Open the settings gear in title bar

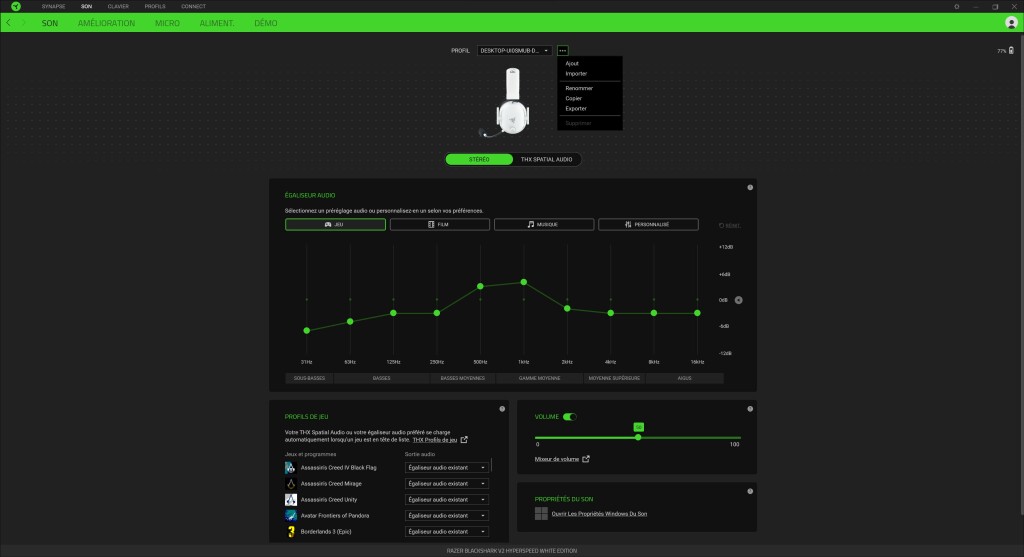pyautogui.click(x=957, y=7)
